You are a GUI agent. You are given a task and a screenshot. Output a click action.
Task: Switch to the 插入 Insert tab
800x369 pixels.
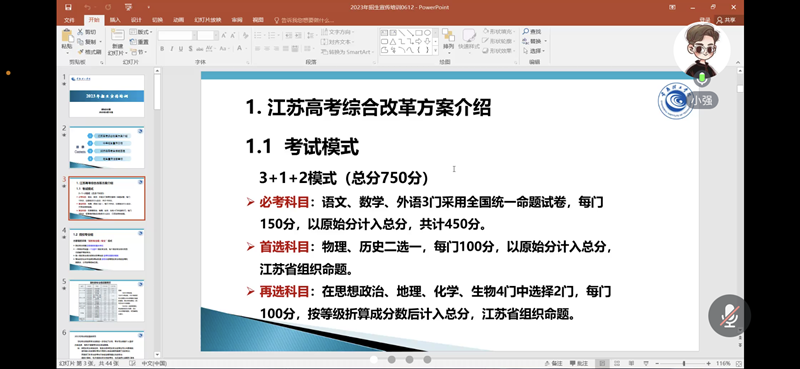click(x=115, y=20)
